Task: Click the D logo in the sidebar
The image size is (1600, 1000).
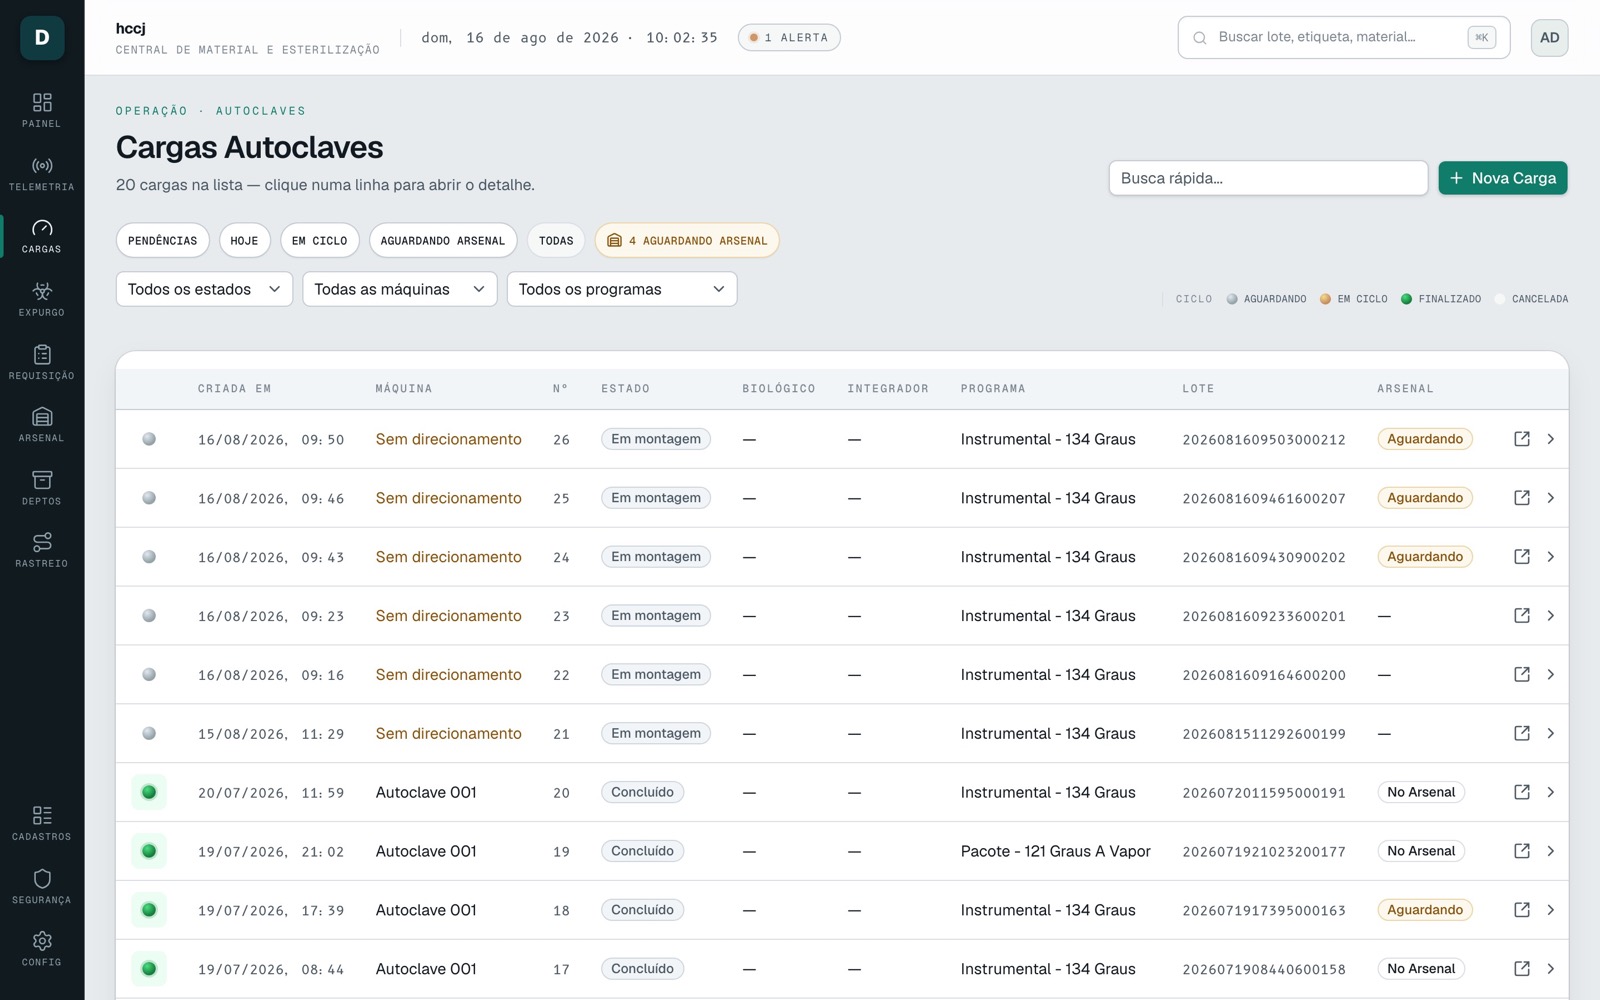Action: coord(42,38)
